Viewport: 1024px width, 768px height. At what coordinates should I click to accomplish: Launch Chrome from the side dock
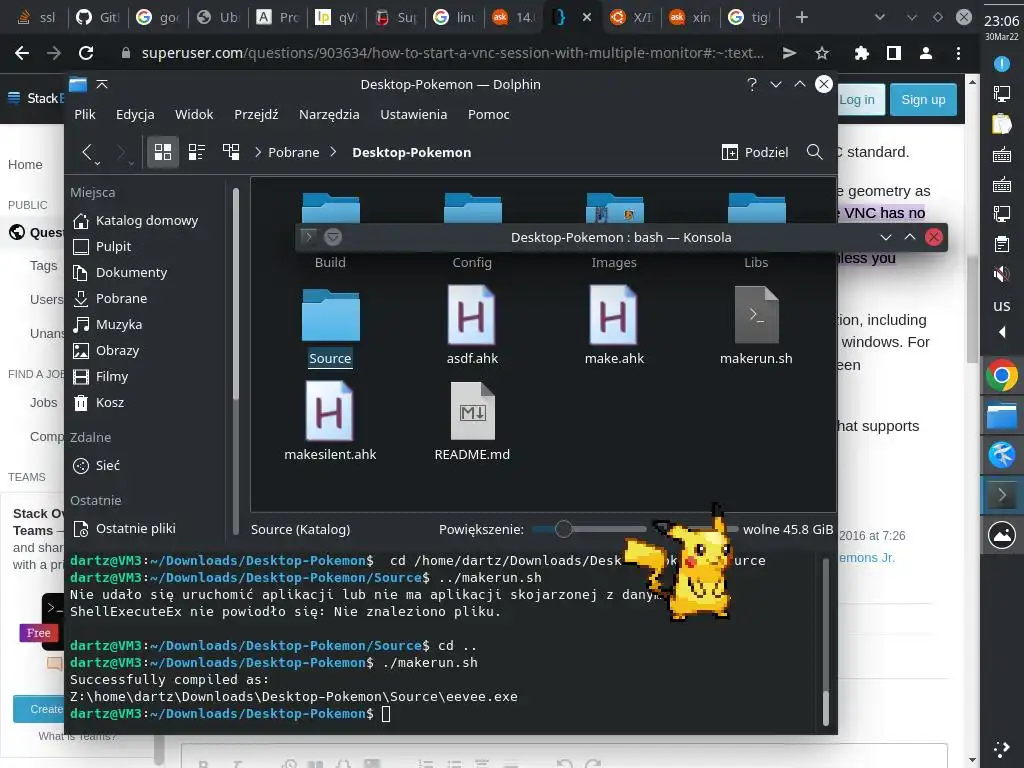point(1001,376)
